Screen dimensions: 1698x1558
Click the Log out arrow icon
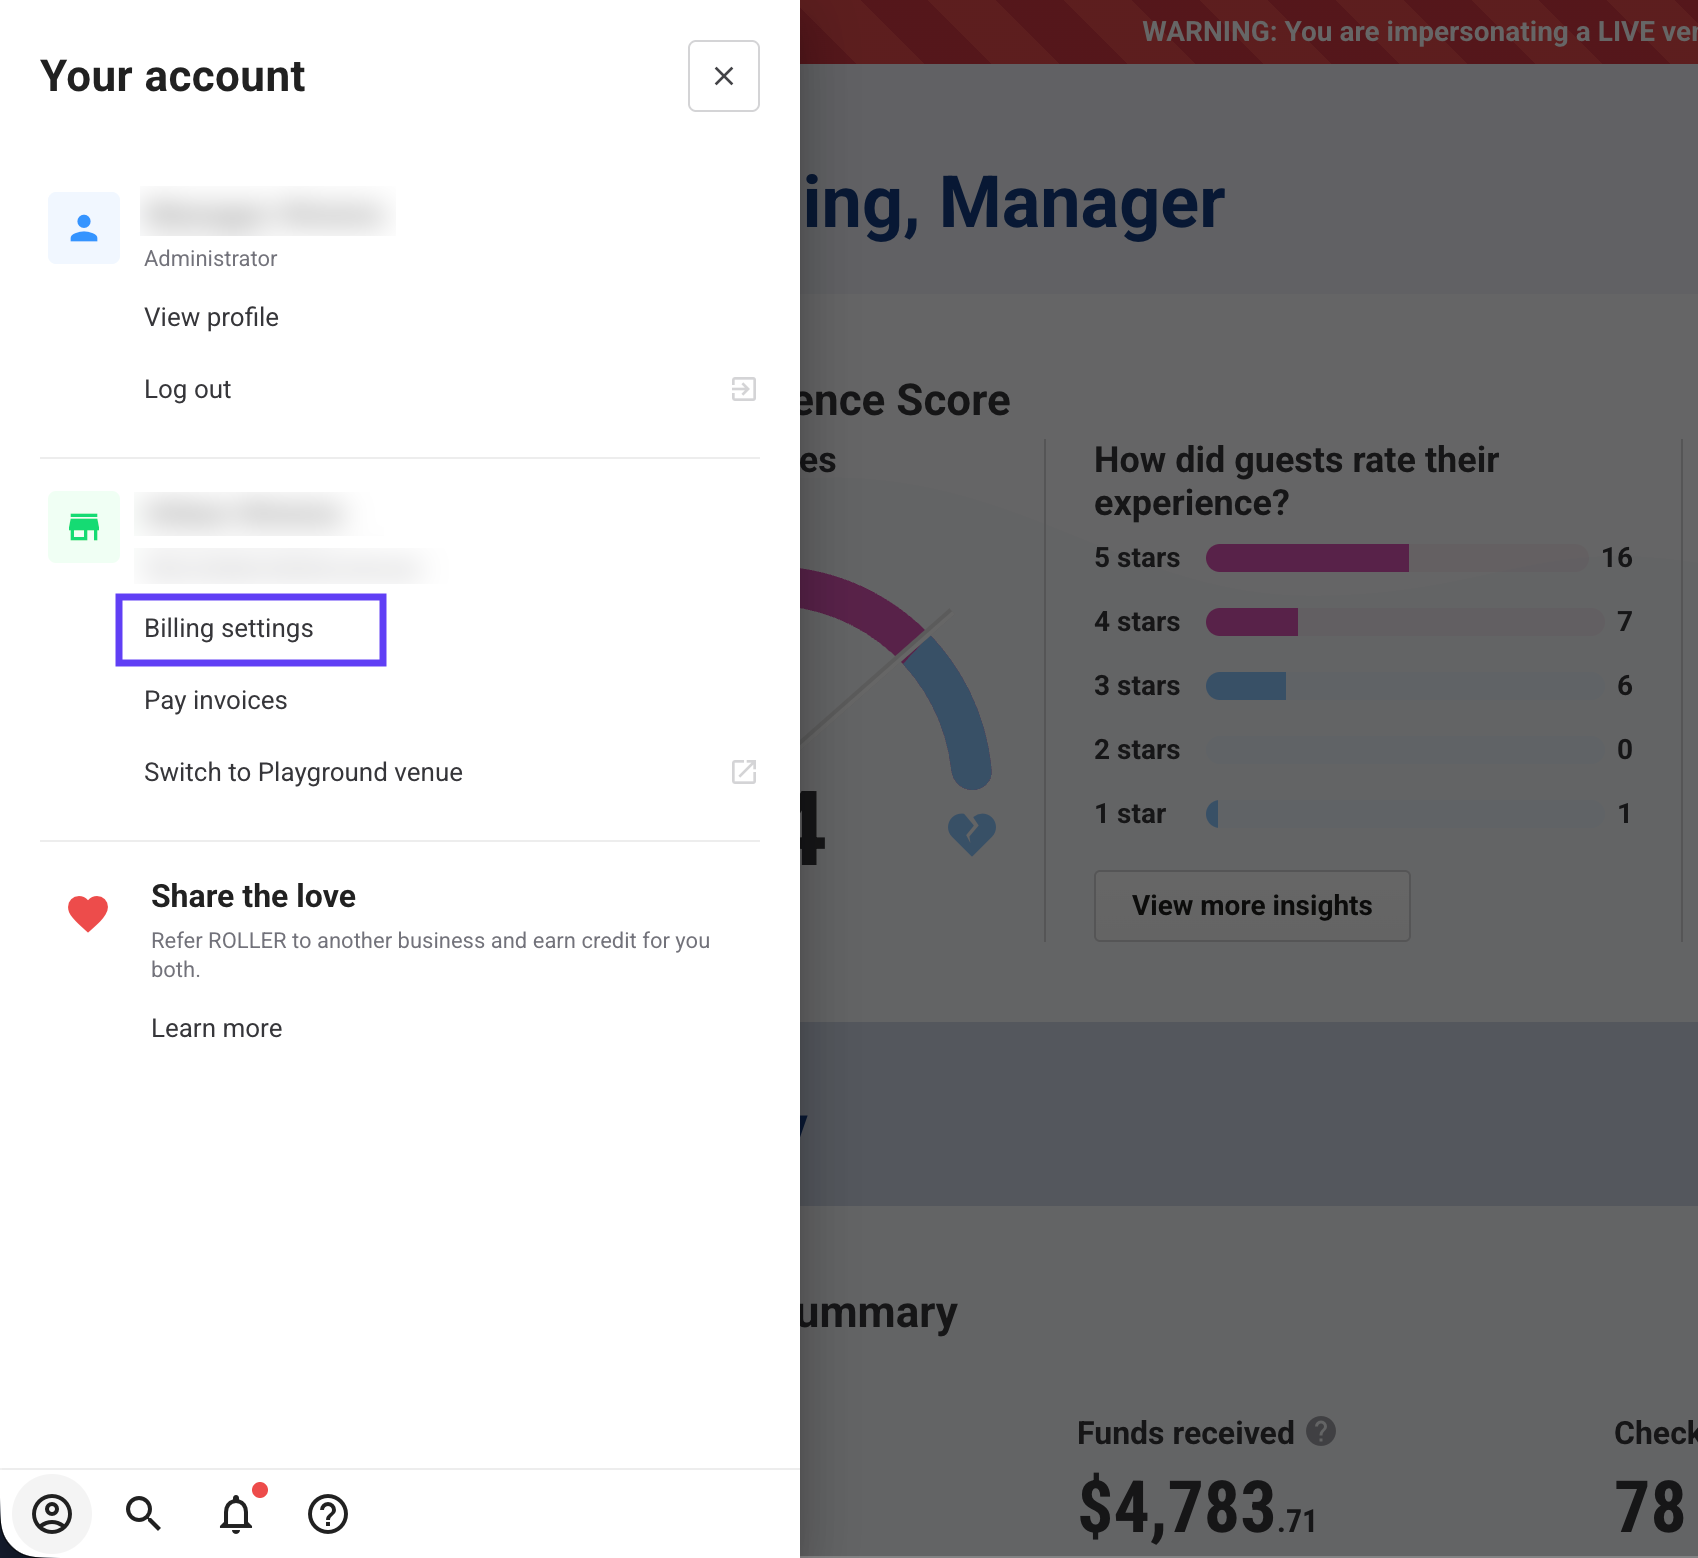(743, 389)
